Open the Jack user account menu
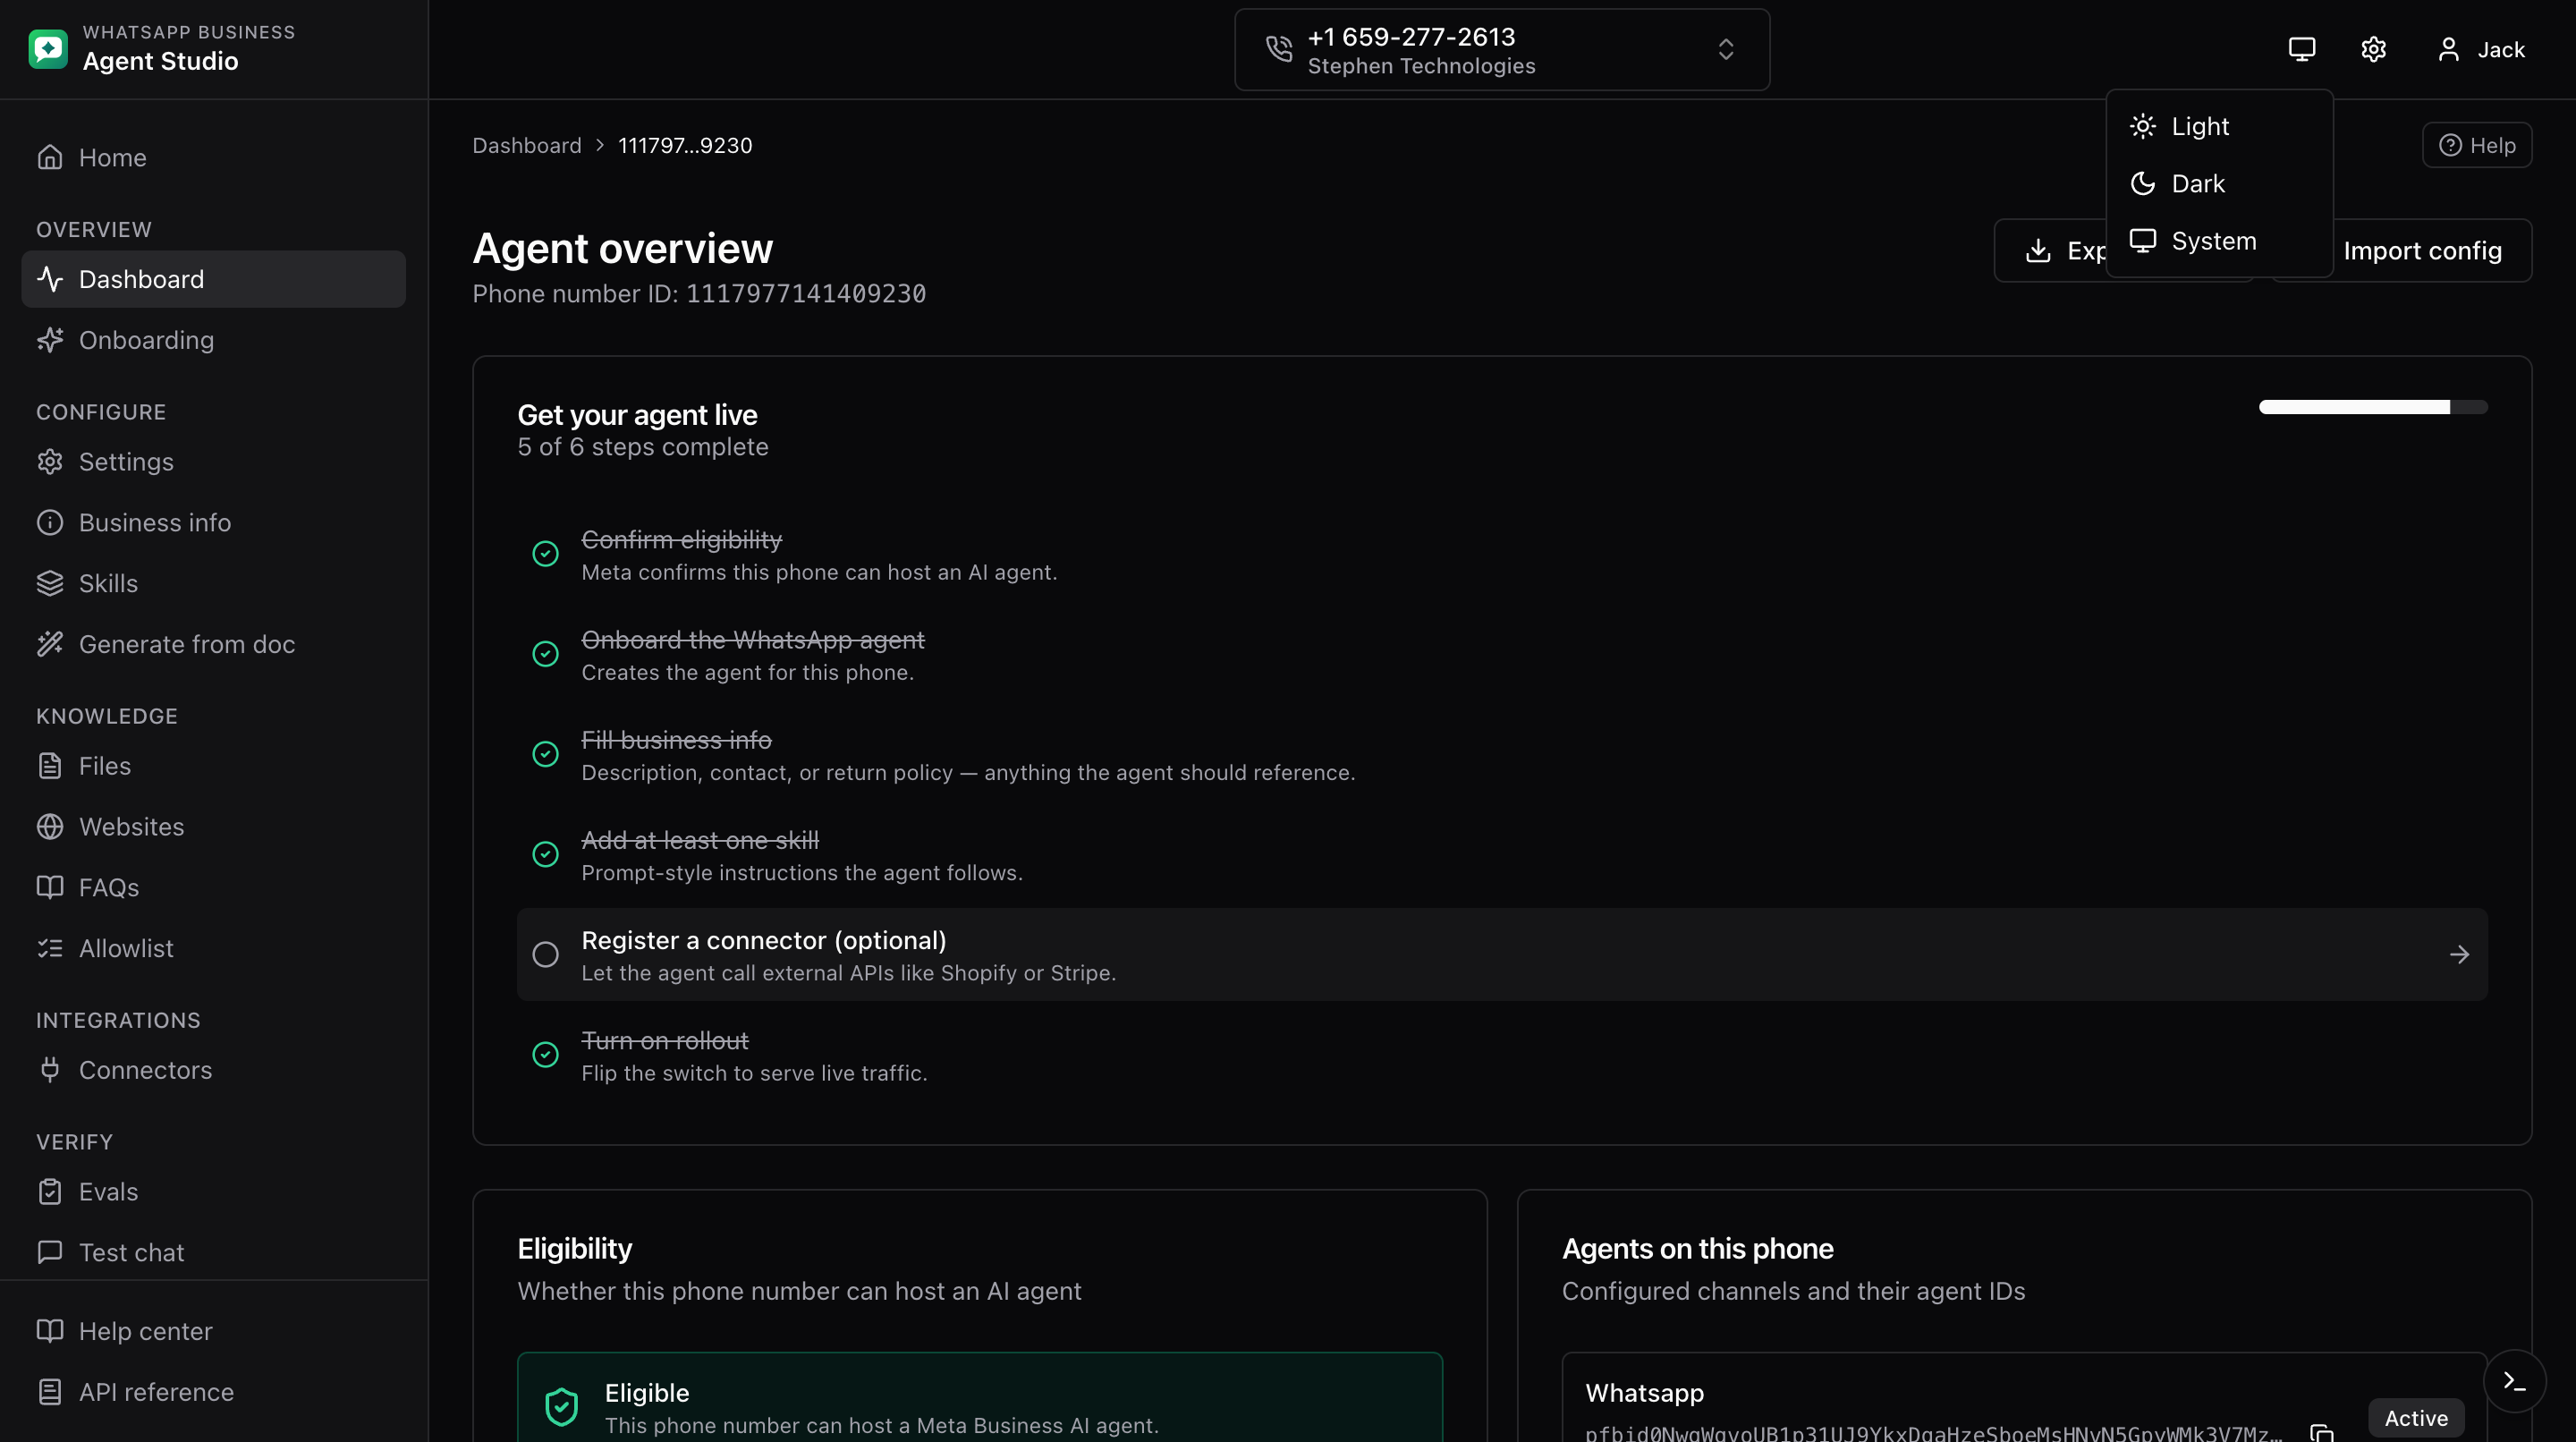The height and width of the screenshot is (1442, 2576). coord(2481,49)
